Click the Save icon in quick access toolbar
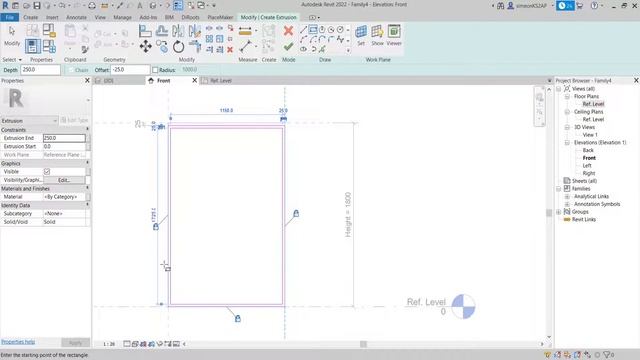640x360 pixels. 37,6
